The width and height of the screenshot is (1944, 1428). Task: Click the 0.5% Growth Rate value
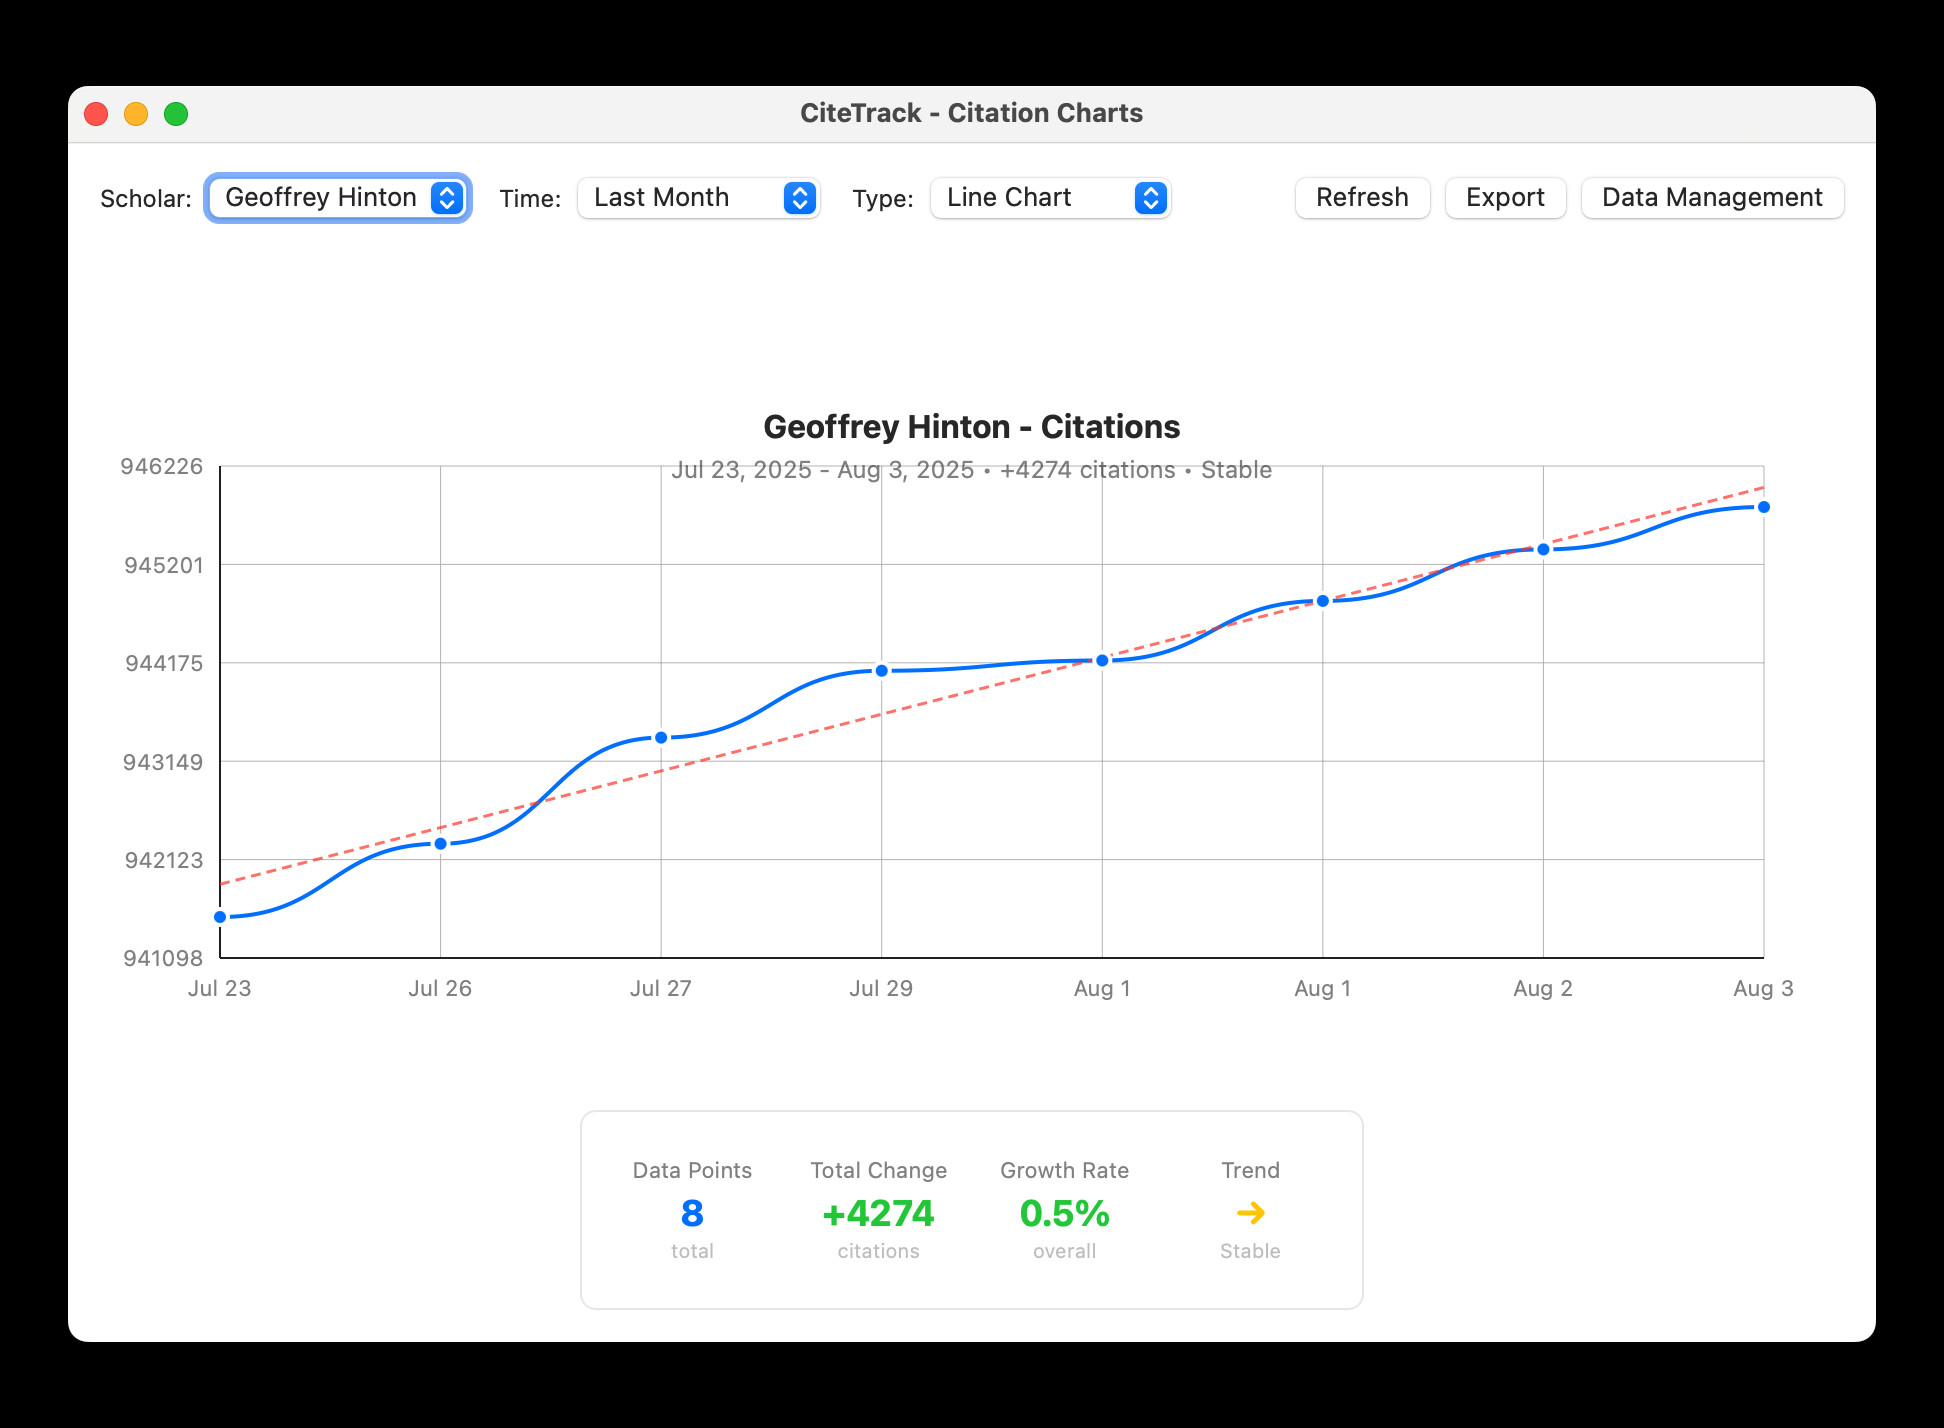(x=1064, y=1213)
